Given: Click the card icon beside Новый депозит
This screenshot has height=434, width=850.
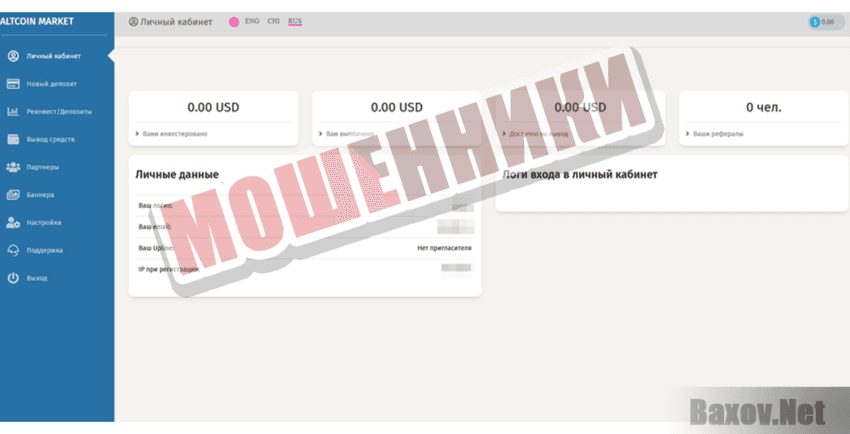Looking at the screenshot, I should tap(13, 84).
